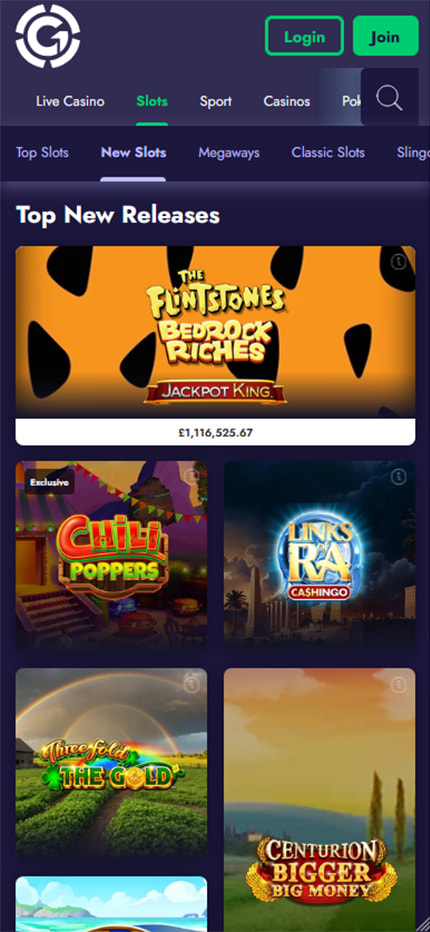Click the Grosvenor G logo icon
This screenshot has width=430, height=932.
click(48, 36)
